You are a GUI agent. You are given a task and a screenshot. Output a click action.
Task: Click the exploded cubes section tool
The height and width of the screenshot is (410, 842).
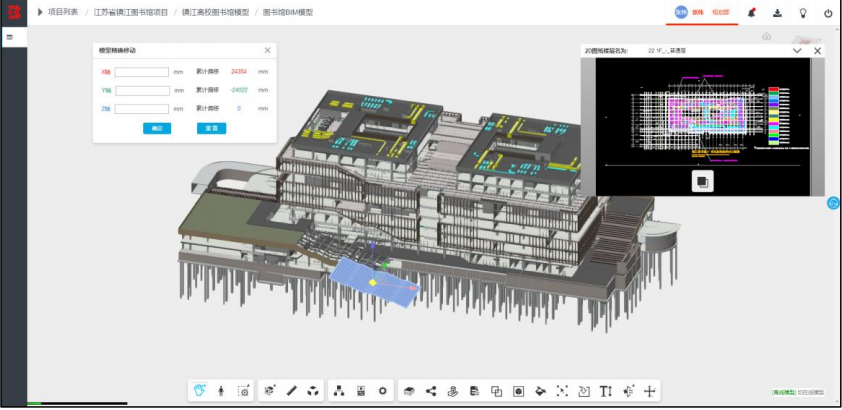(x=313, y=391)
